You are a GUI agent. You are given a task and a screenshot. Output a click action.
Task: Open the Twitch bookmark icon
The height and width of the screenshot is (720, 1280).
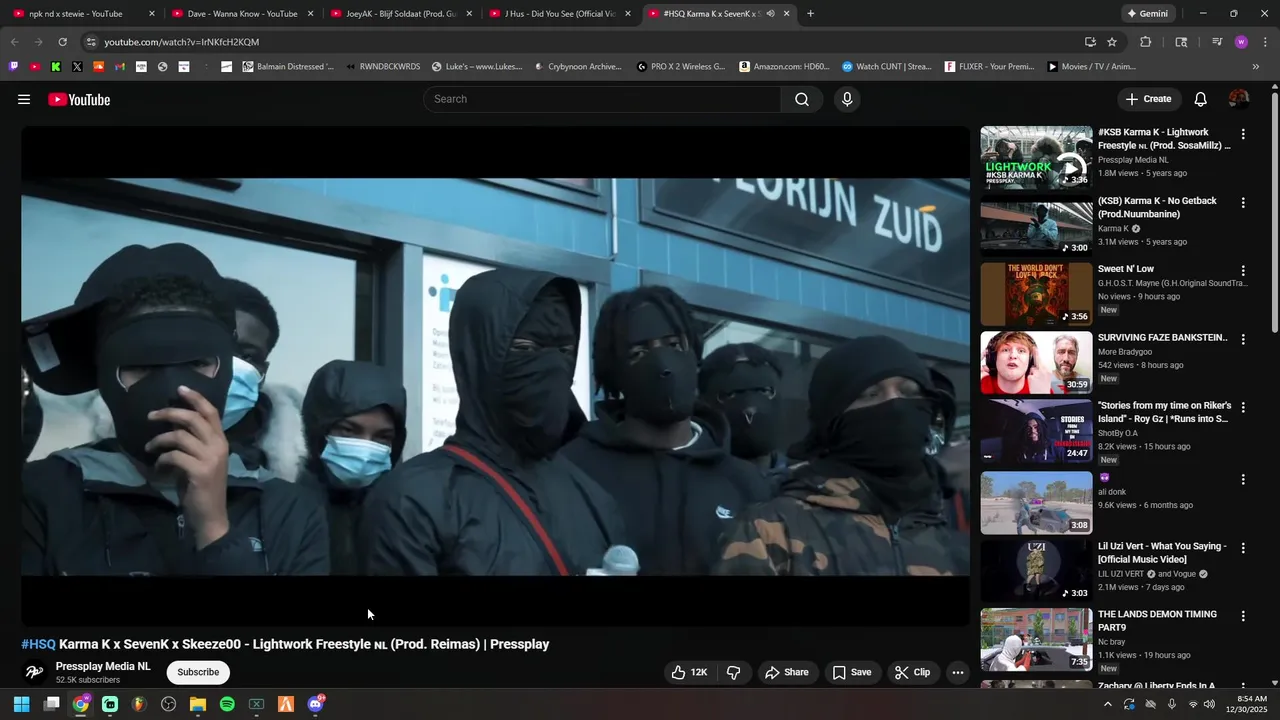(x=13, y=67)
